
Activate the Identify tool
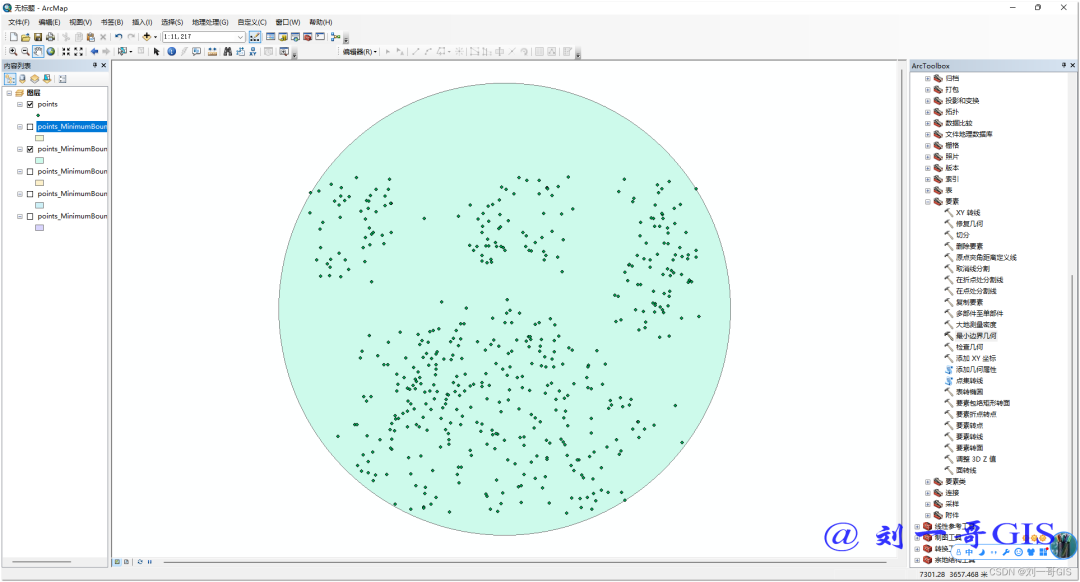coord(172,52)
